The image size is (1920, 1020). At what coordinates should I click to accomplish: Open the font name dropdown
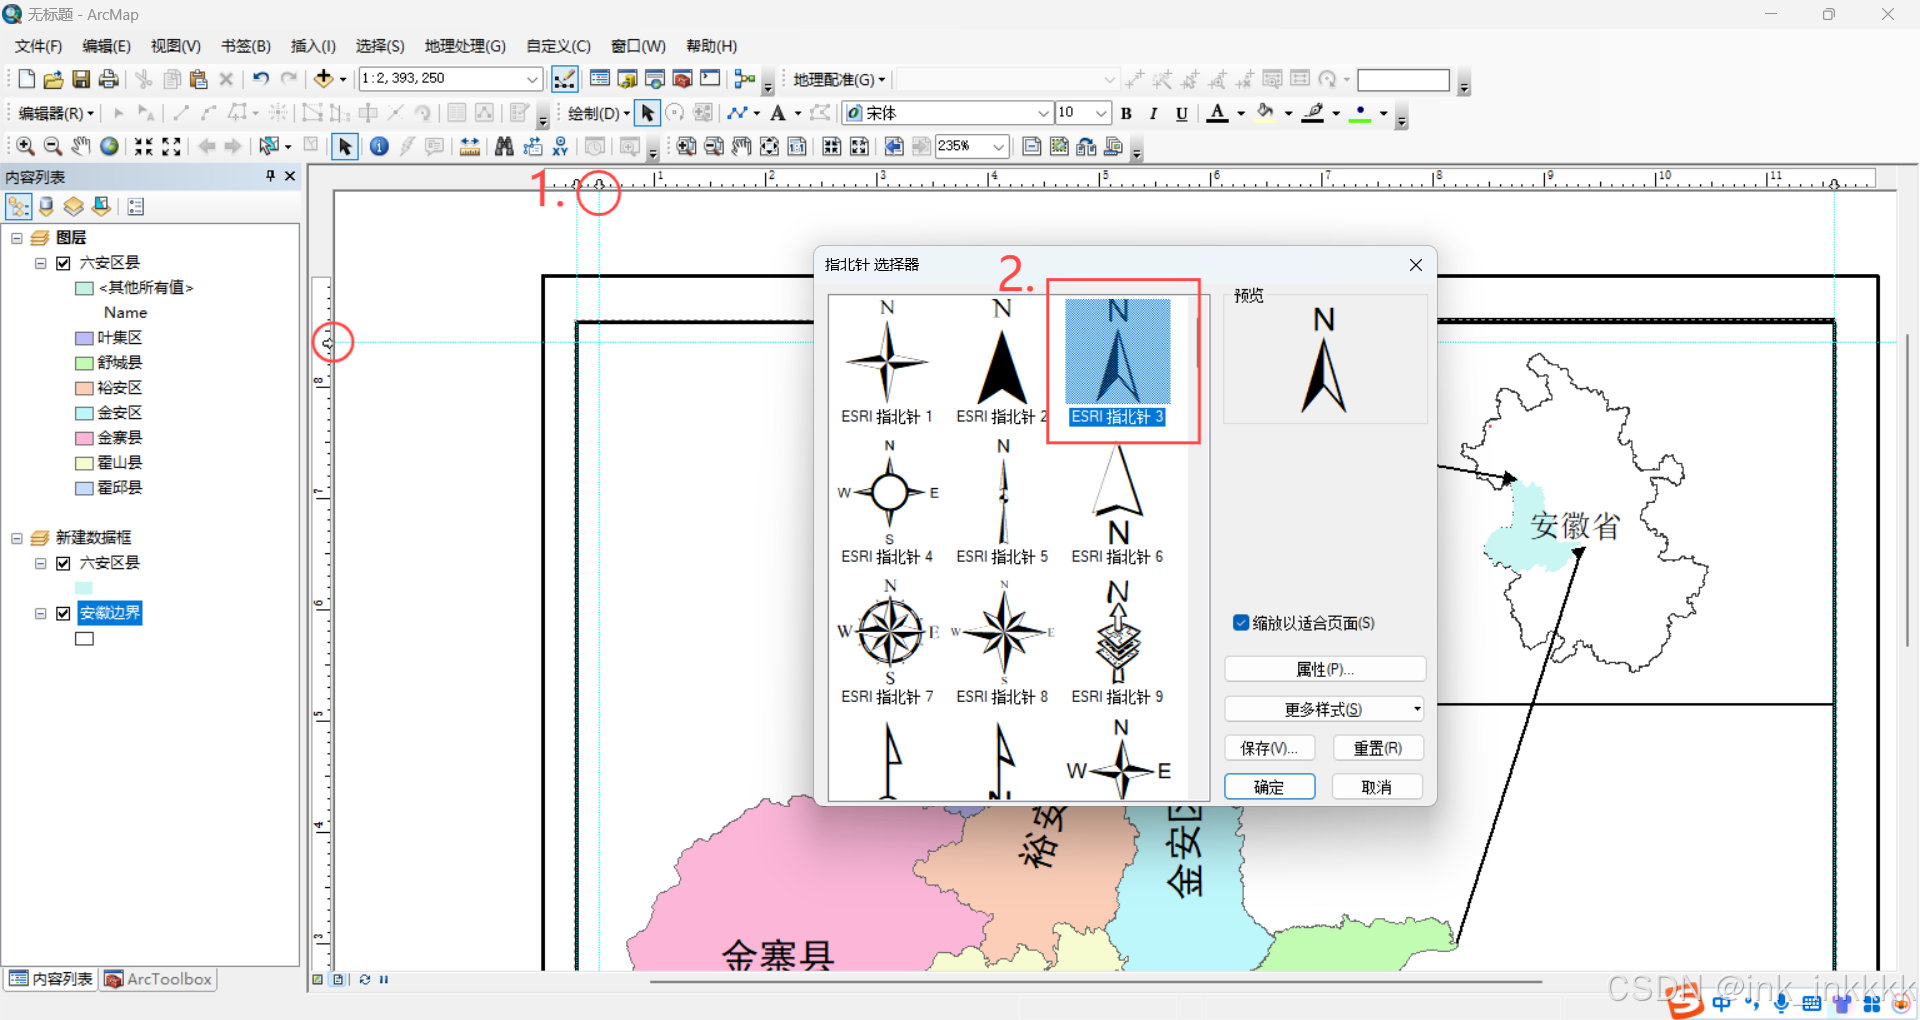[1043, 113]
